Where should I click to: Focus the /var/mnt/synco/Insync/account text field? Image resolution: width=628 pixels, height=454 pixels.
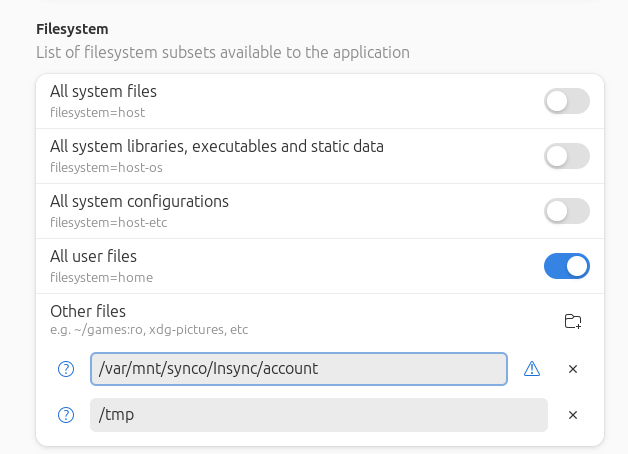[x=298, y=369]
